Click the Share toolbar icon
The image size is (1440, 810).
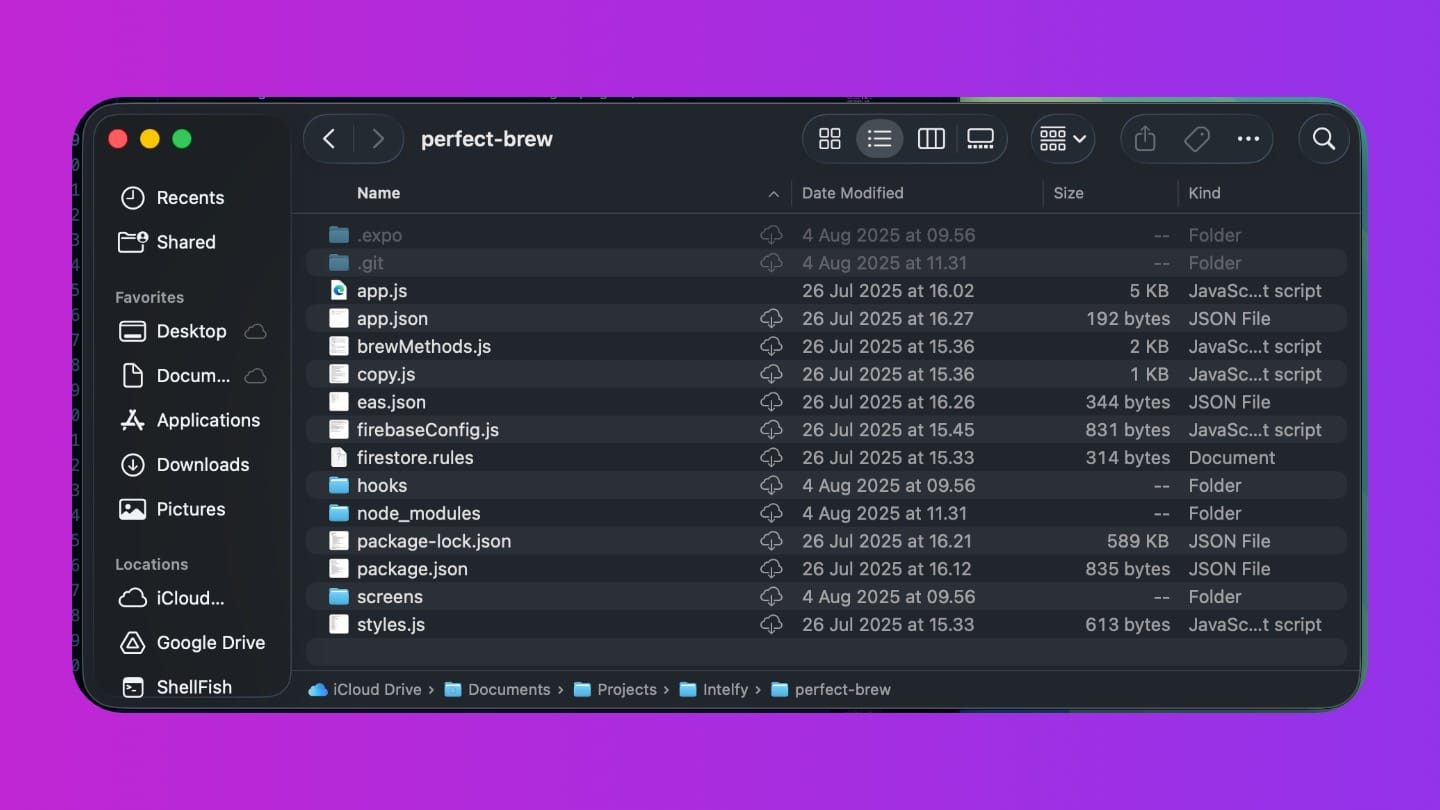(x=1145, y=139)
